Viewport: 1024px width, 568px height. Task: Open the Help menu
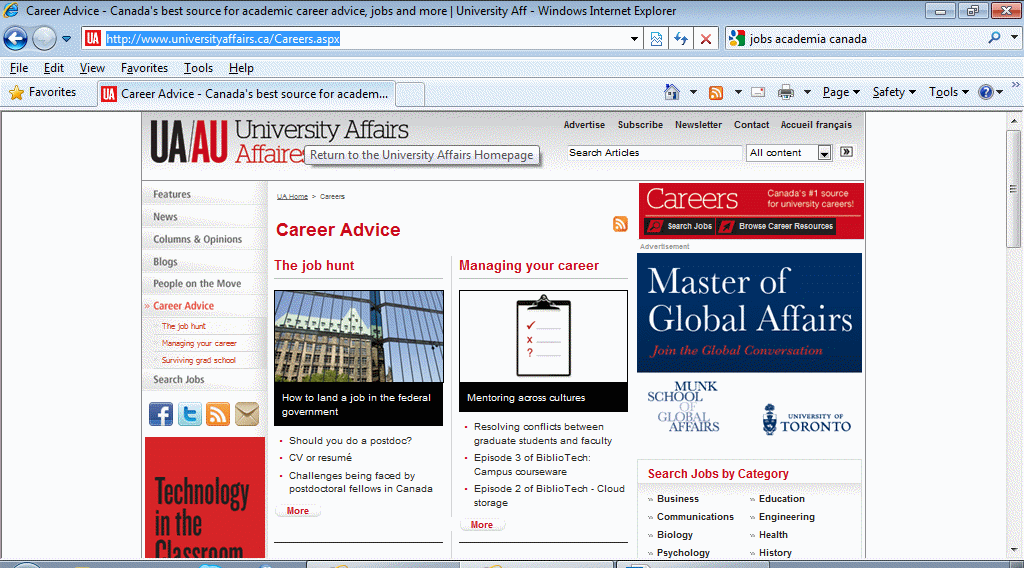[241, 68]
